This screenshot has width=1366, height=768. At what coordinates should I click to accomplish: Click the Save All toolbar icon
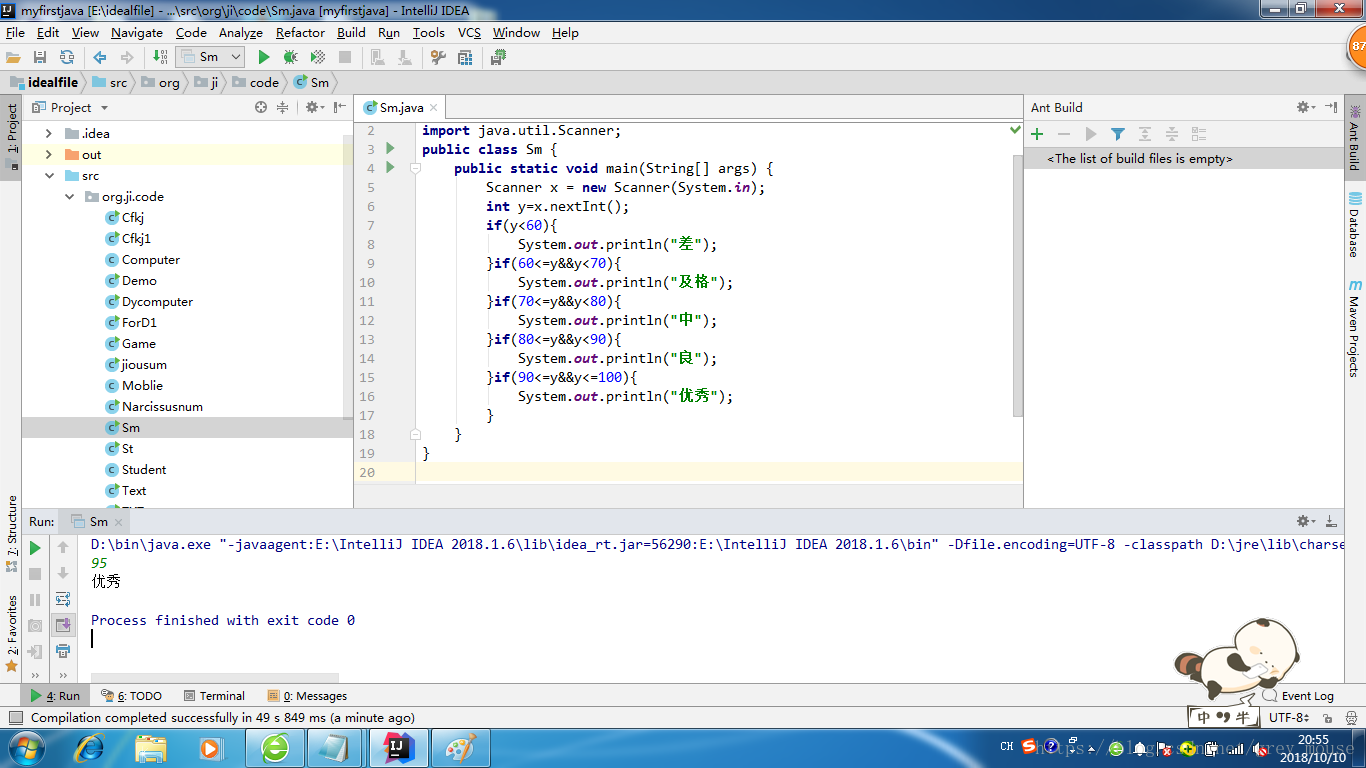point(40,57)
